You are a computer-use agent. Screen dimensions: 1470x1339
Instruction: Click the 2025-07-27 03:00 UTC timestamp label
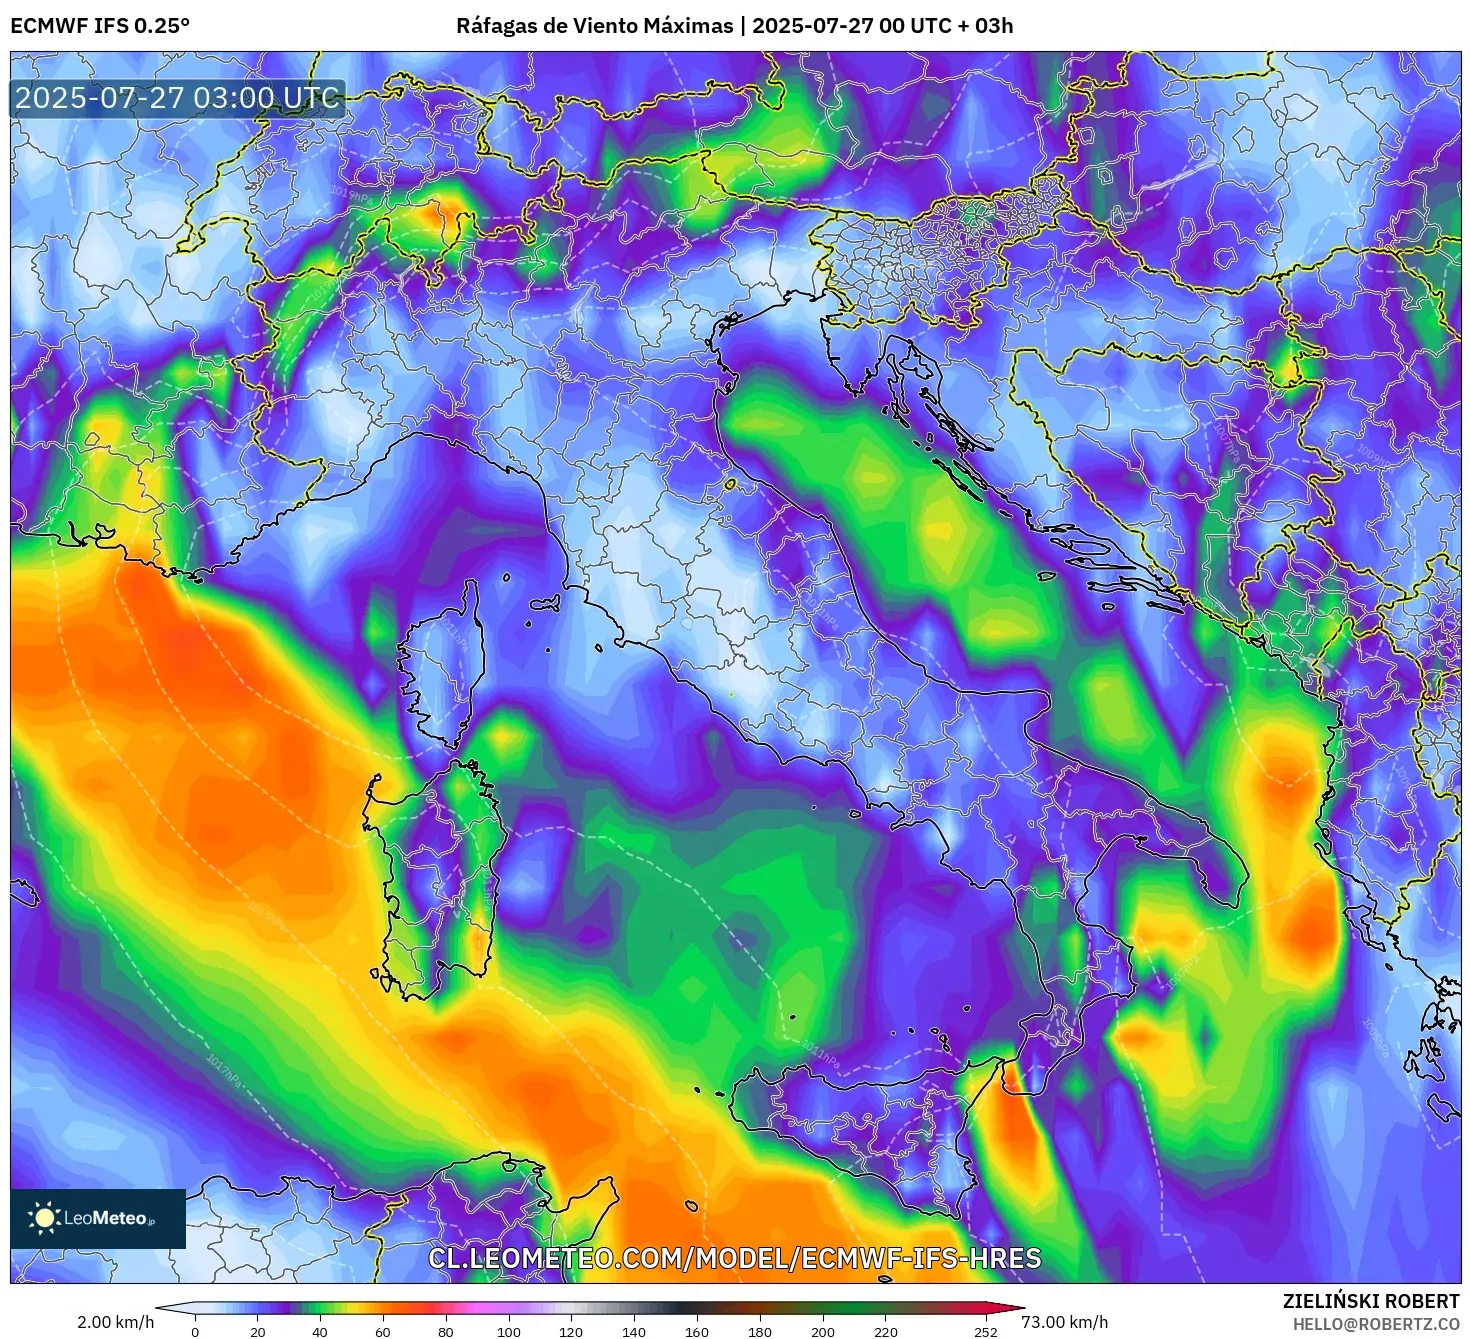(x=177, y=98)
